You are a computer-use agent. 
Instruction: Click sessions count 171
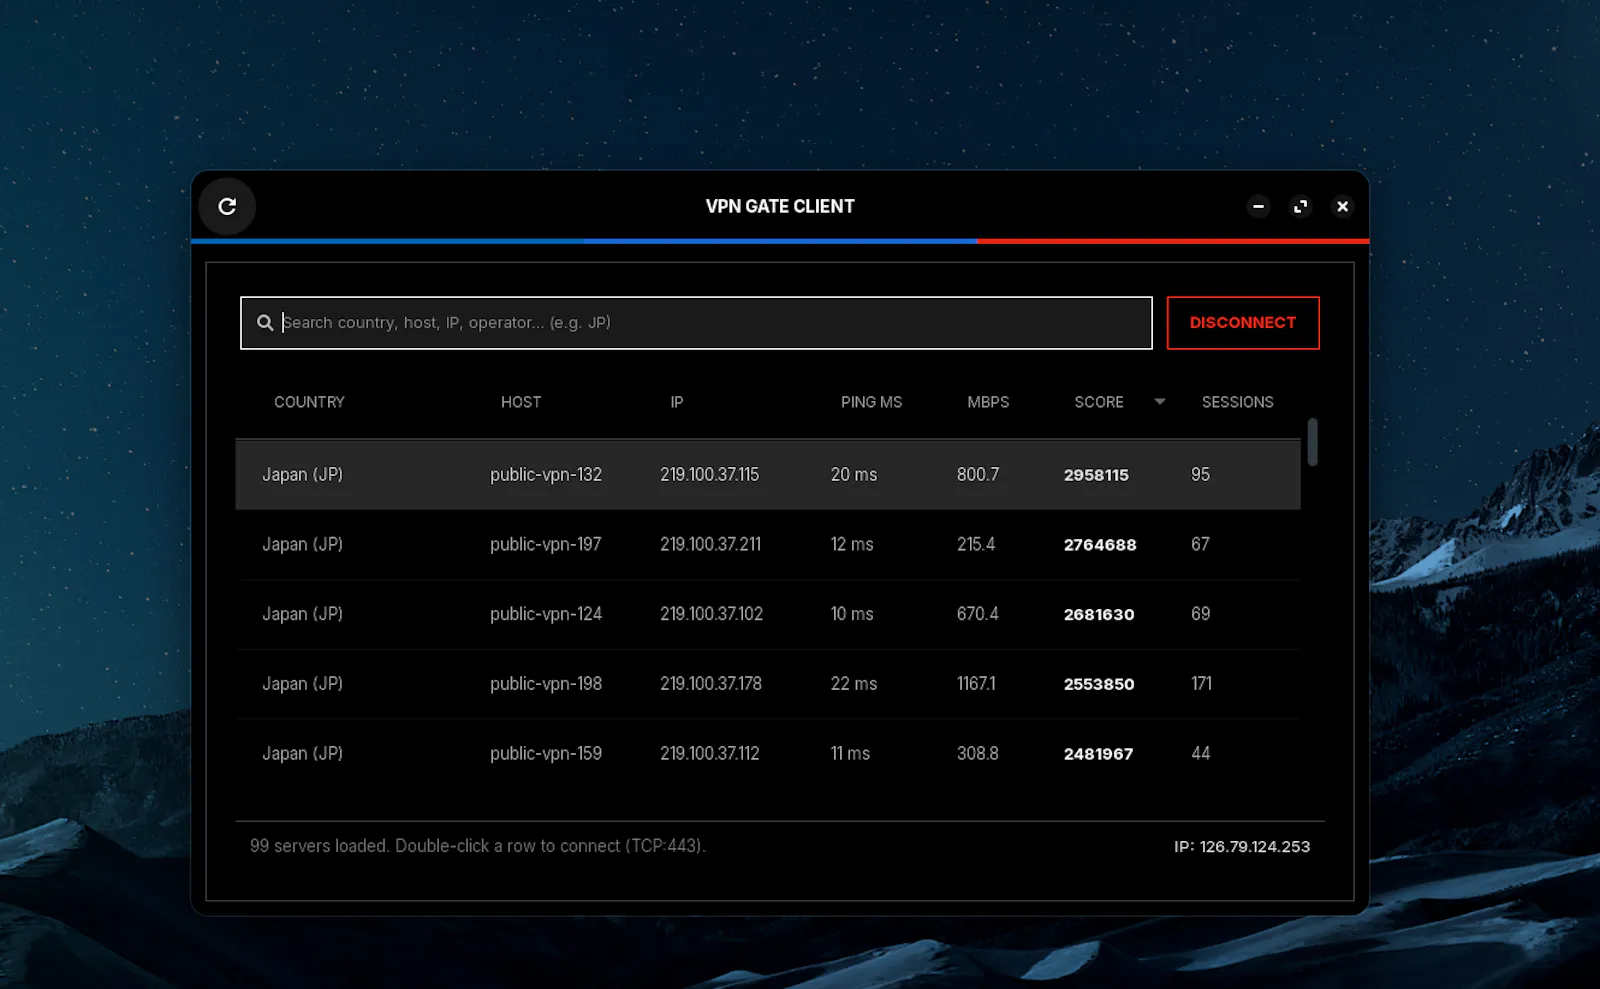1201,684
